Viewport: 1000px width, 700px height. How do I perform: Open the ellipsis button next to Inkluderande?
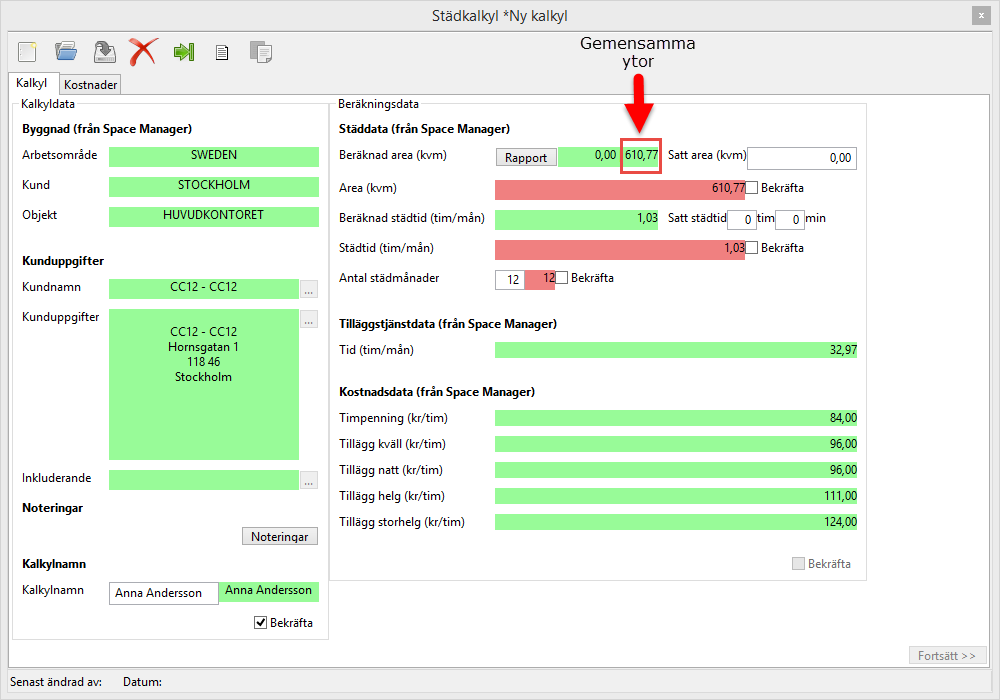[309, 480]
